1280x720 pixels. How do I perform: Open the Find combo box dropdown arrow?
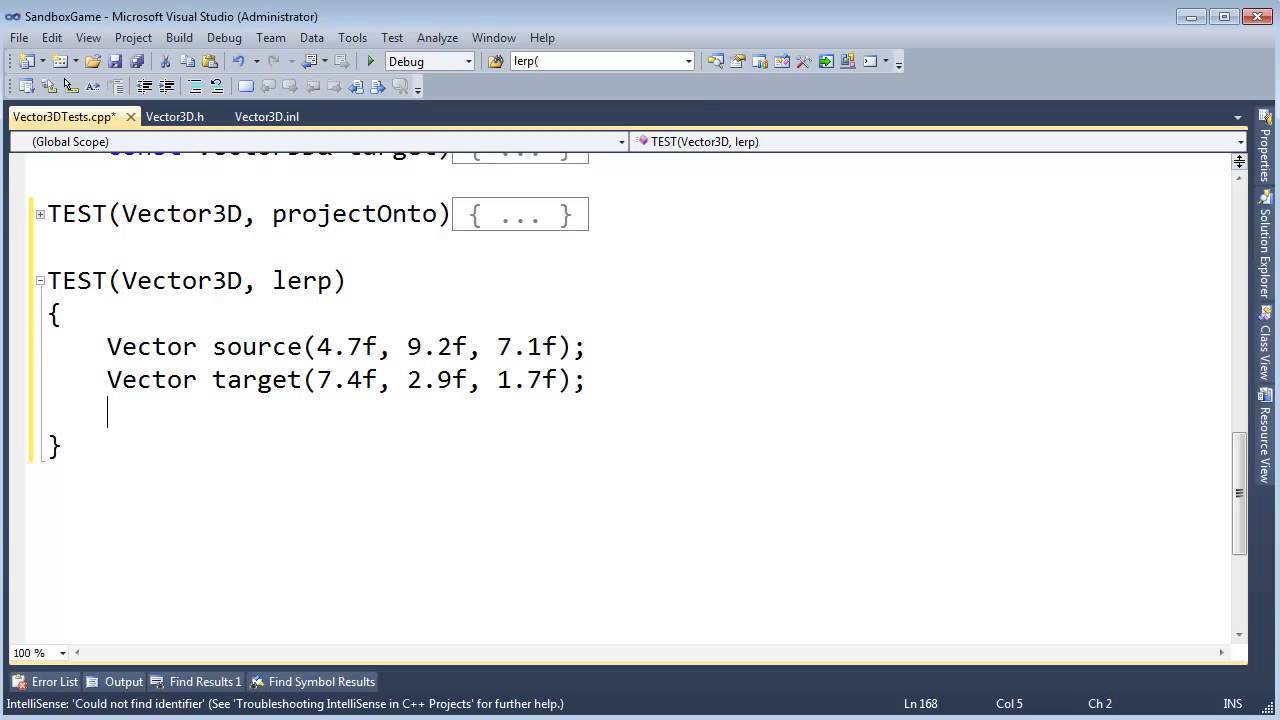pyautogui.click(x=689, y=61)
